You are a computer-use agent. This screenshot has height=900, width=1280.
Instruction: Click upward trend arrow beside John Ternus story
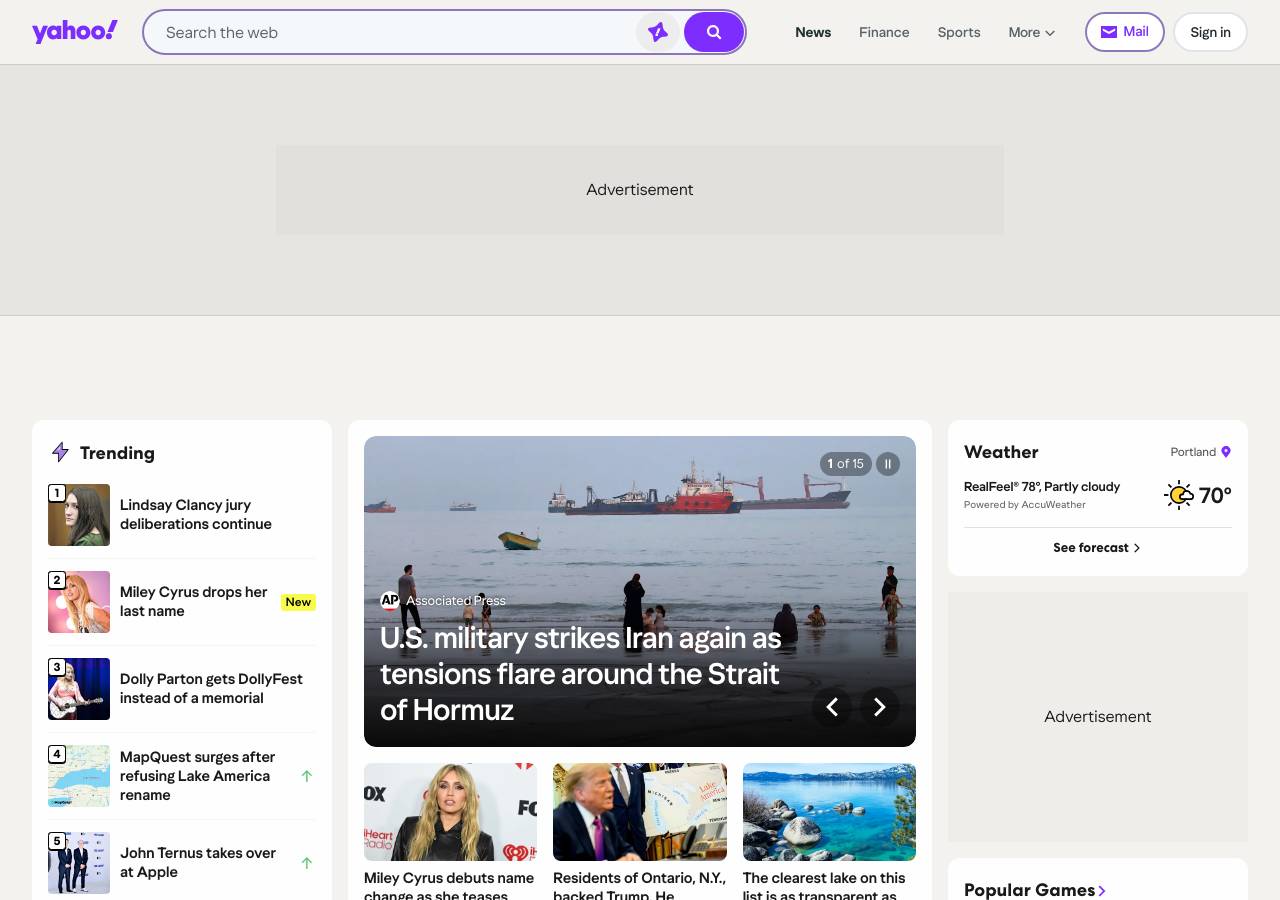tap(307, 863)
